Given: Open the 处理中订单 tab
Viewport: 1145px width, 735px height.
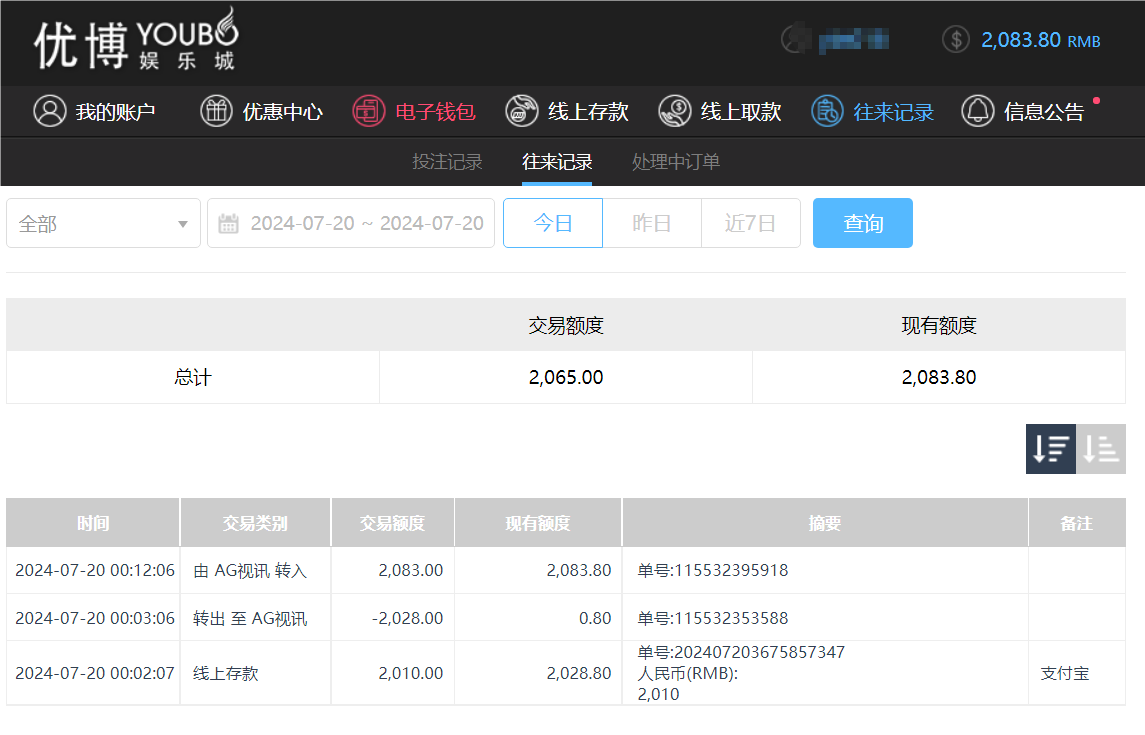Looking at the screenshot, I should click(x=675, y=161).
